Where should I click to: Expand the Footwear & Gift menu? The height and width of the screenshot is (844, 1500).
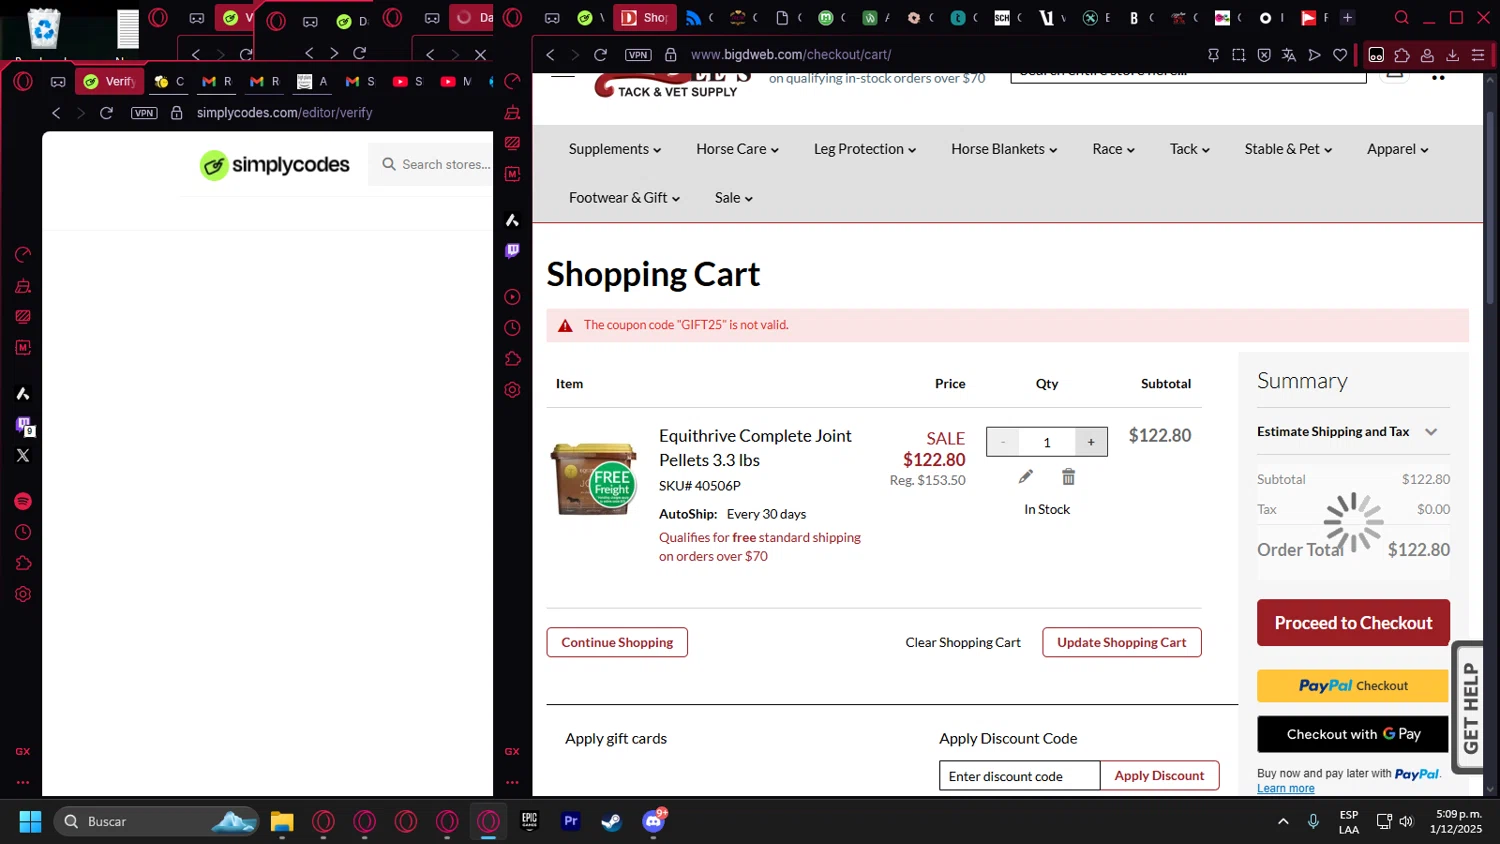click(x=624, y=198)
